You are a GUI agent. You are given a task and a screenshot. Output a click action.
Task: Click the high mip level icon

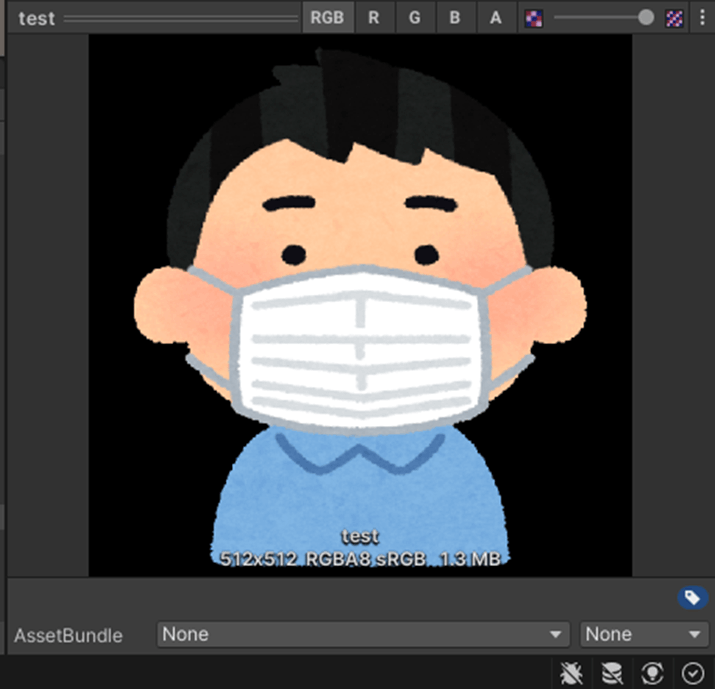[x=674, y=19]
